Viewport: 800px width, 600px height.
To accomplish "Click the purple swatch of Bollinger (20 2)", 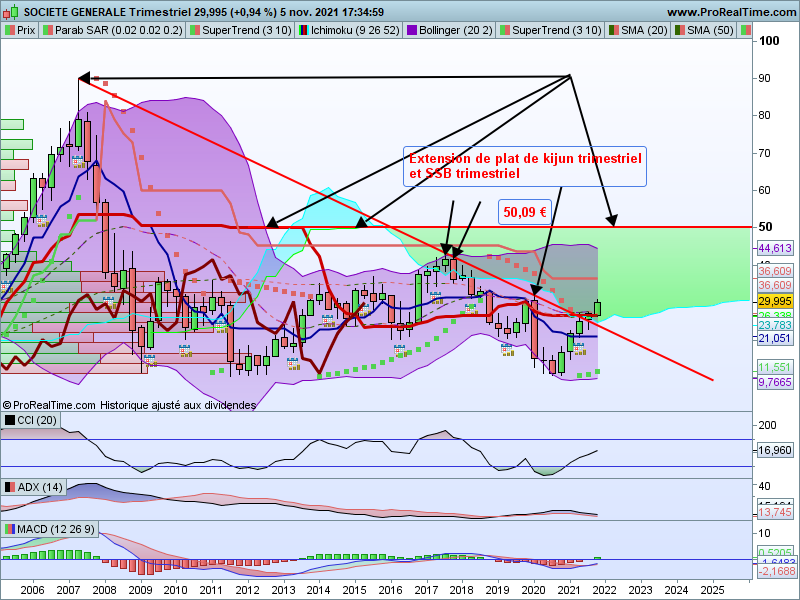I will click(x=411, y=31).
